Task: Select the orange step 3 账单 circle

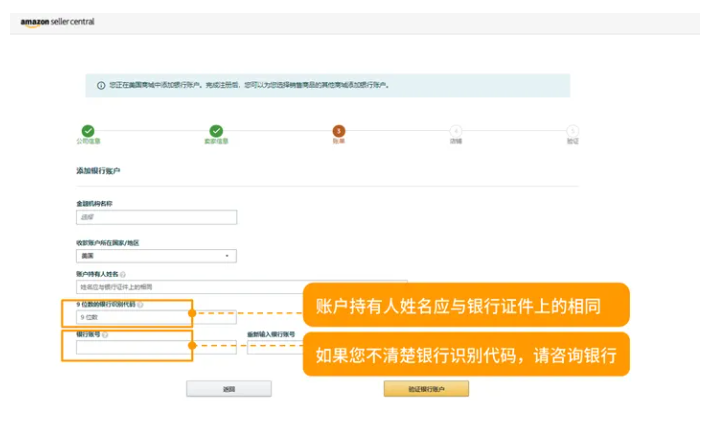Action: [339, 131]
